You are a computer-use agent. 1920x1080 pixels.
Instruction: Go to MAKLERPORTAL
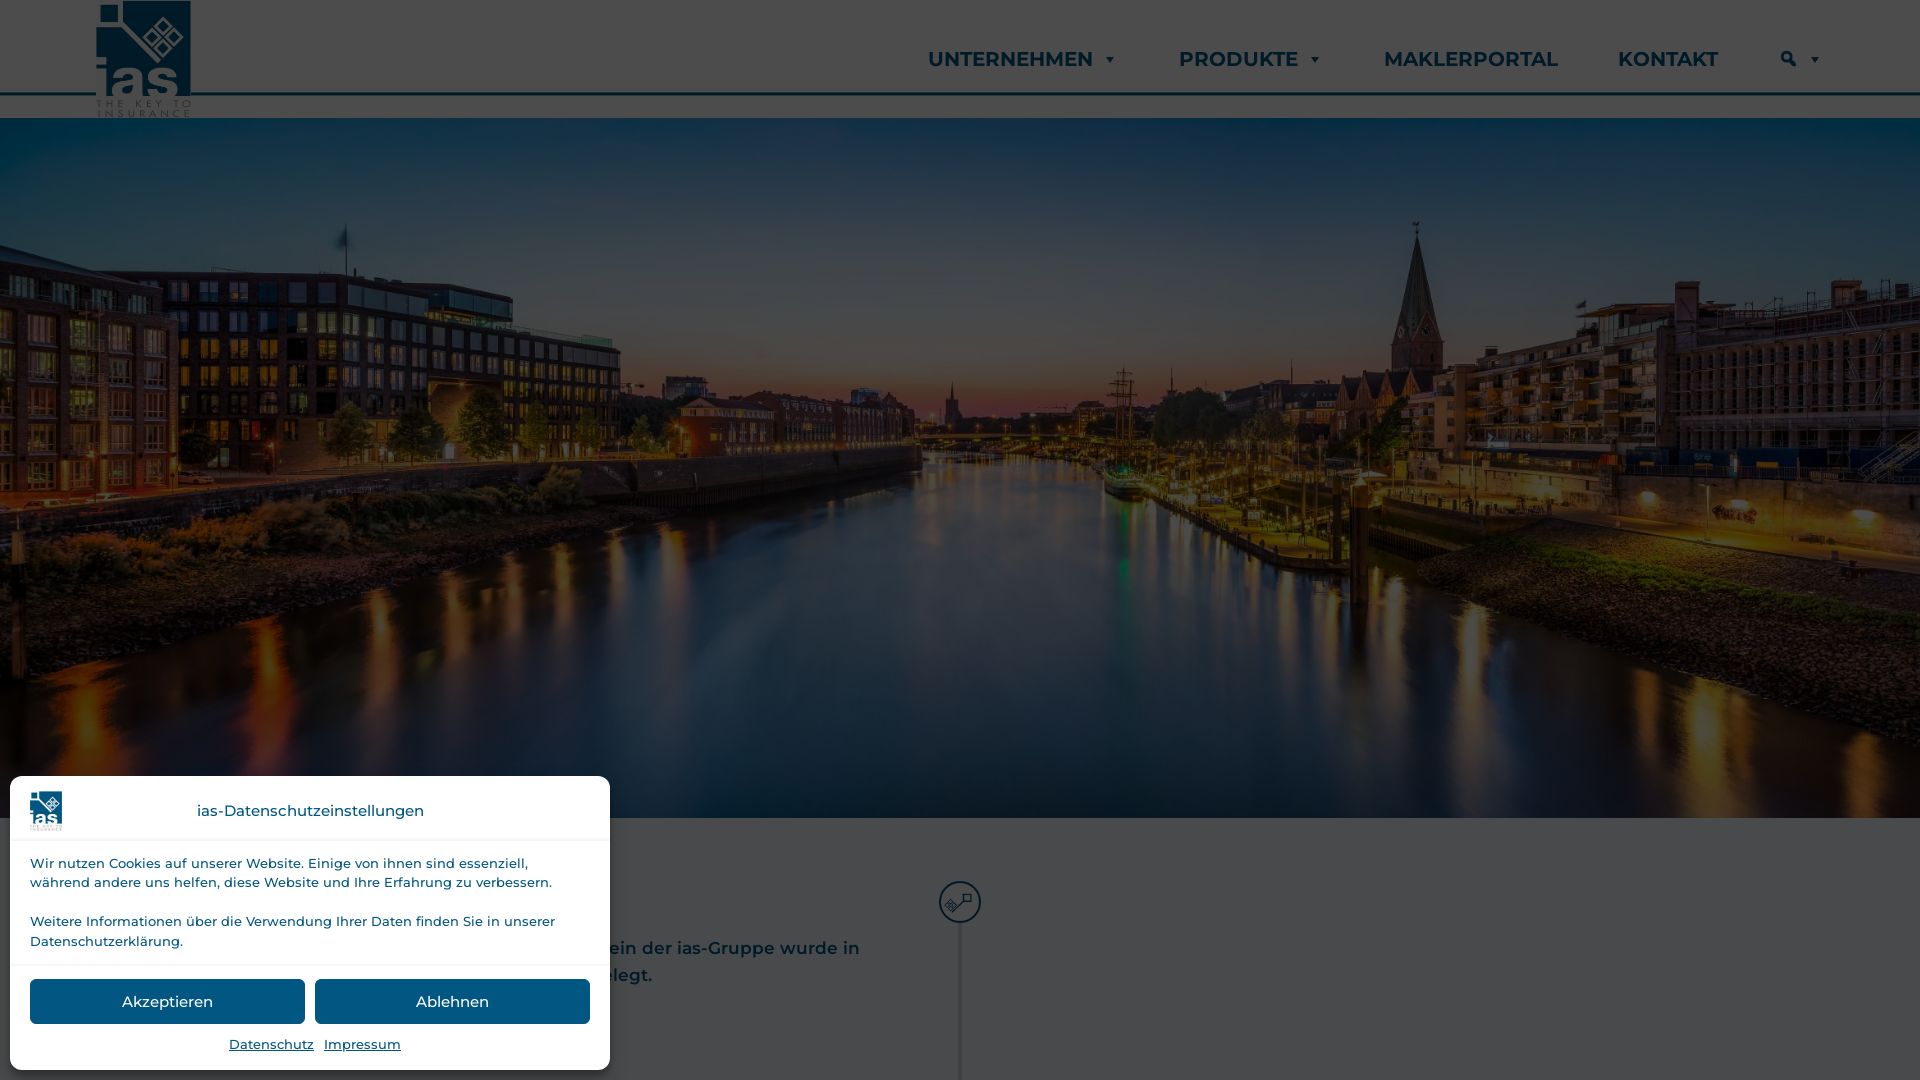(x=1470, y=59)
